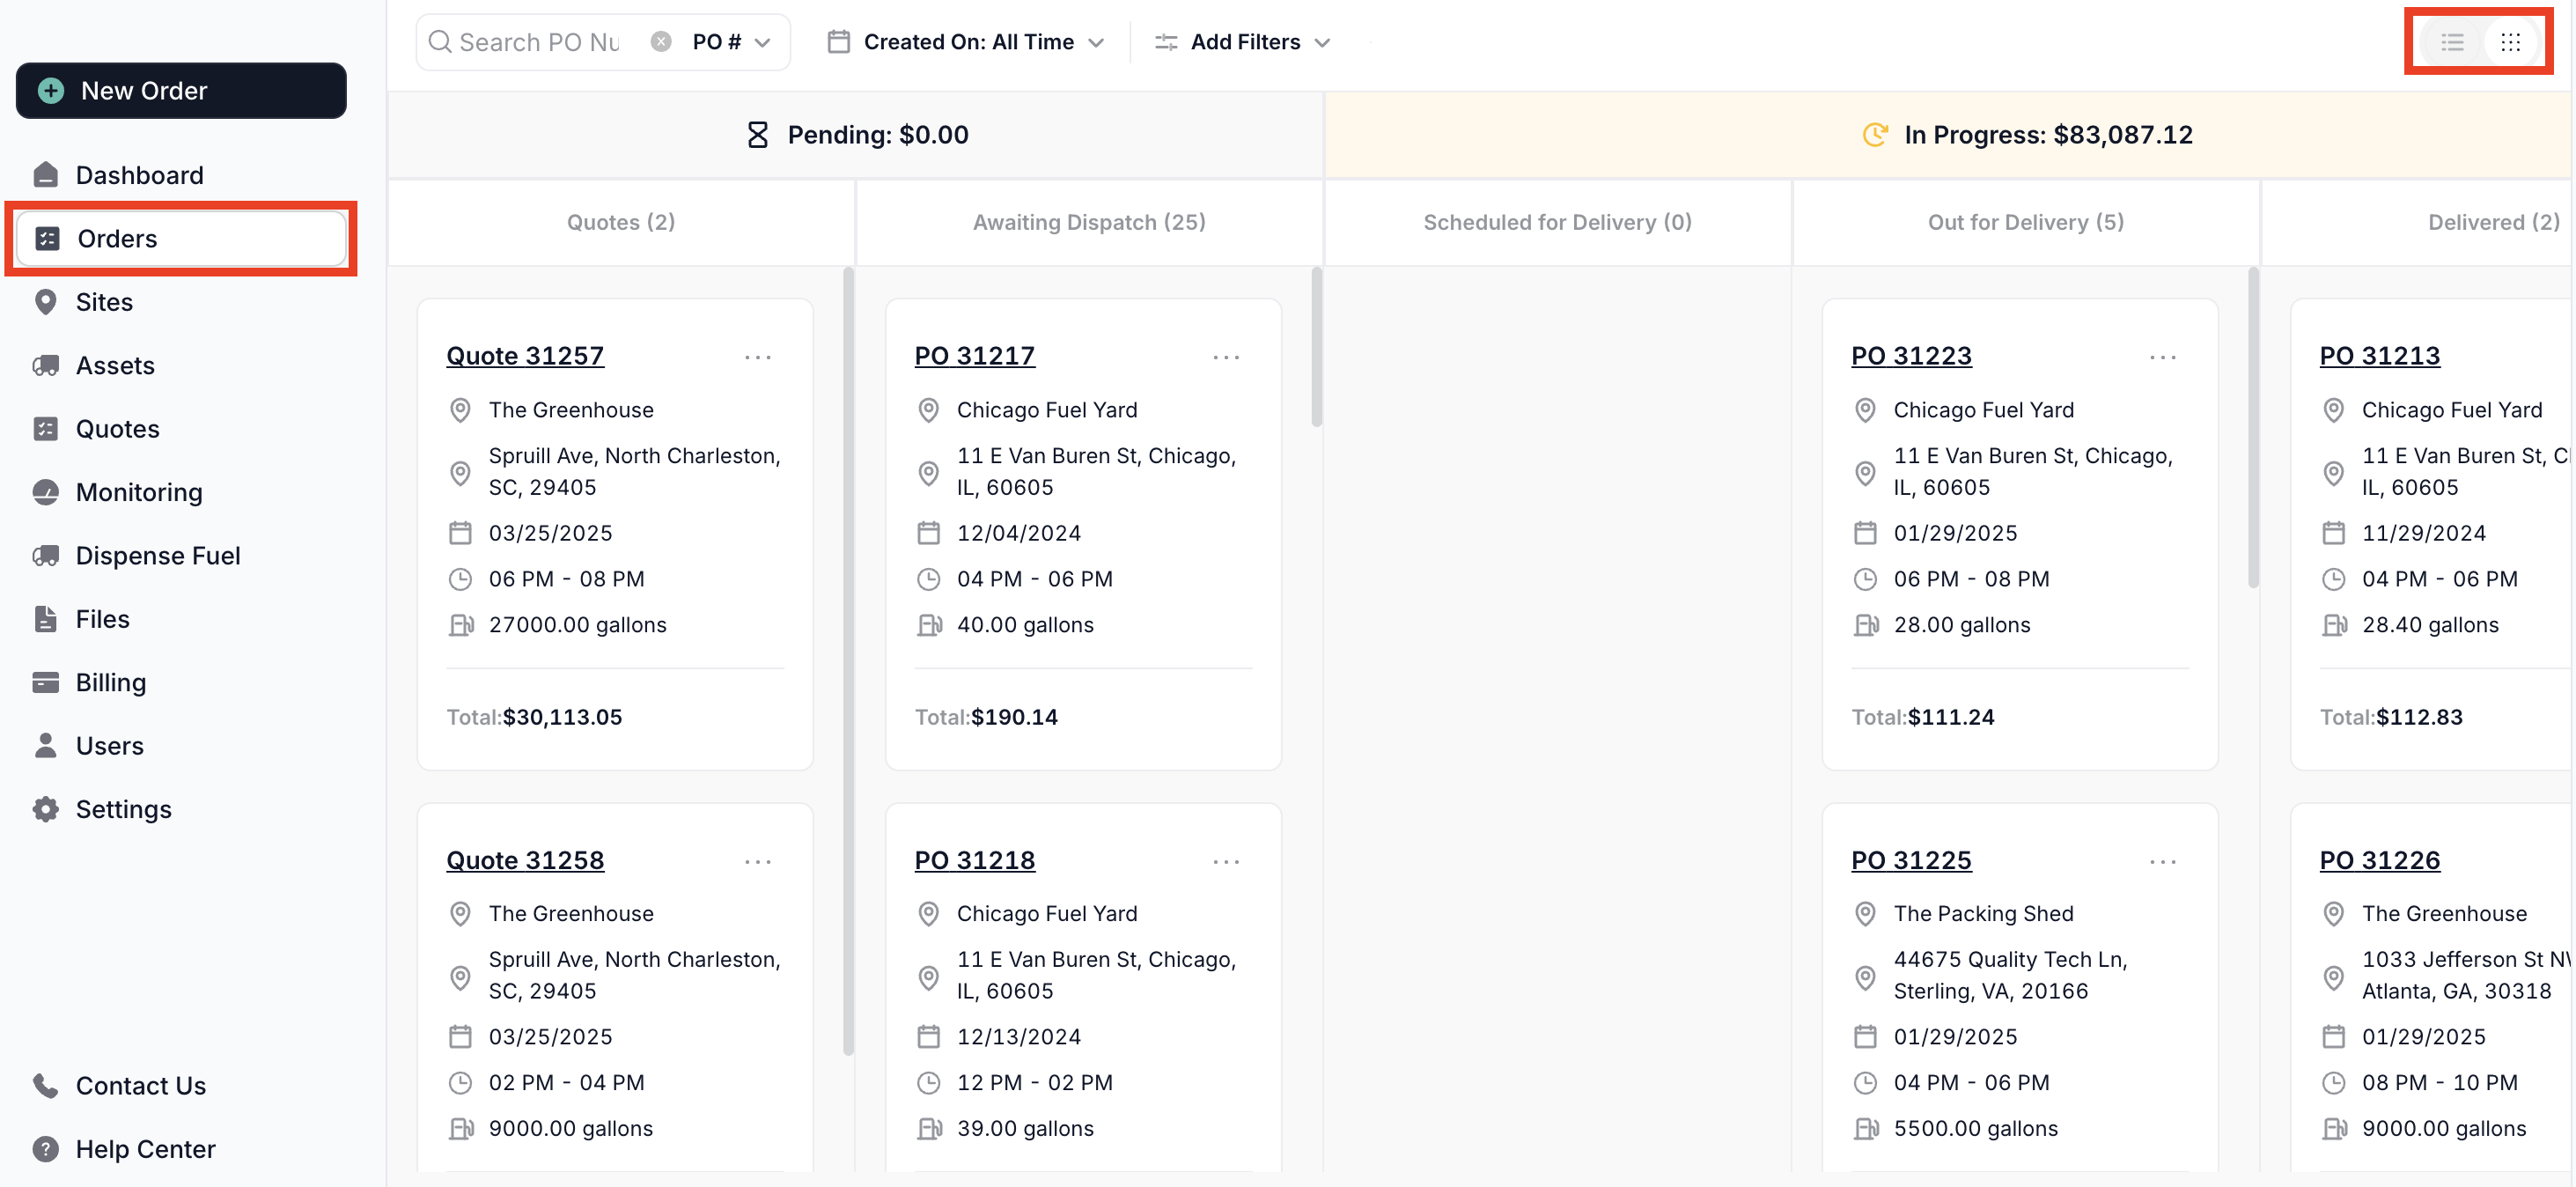Open three-dot menu on PO 31223 card
Screen dimensions: 2576x1187
[x=2162, y=357]
